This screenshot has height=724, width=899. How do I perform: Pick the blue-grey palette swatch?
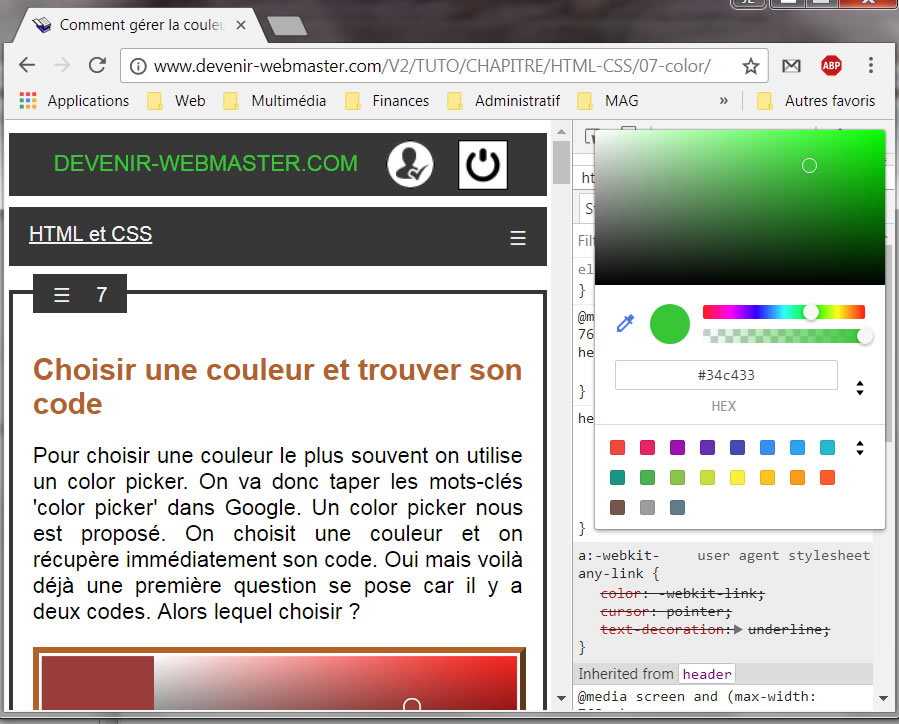[x=677, y=507]
